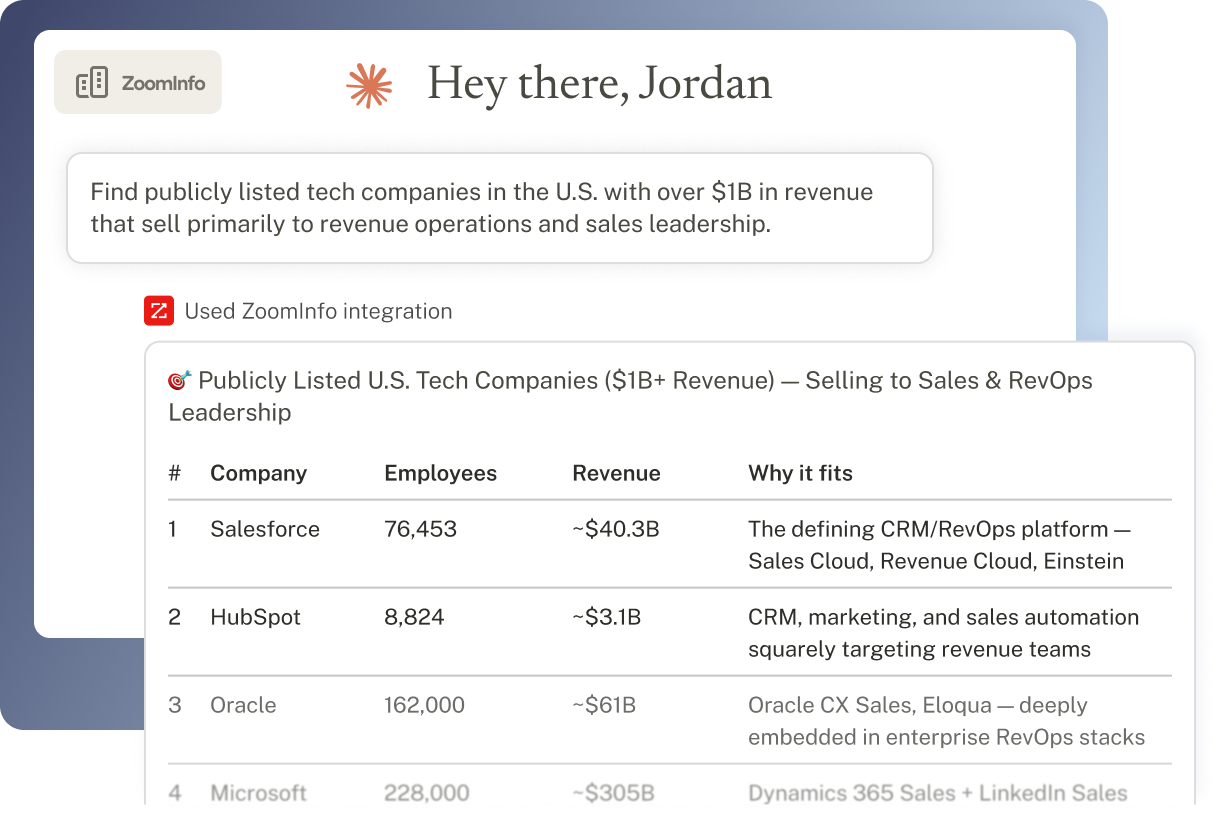Click the Why it fits header

[800, 473]
